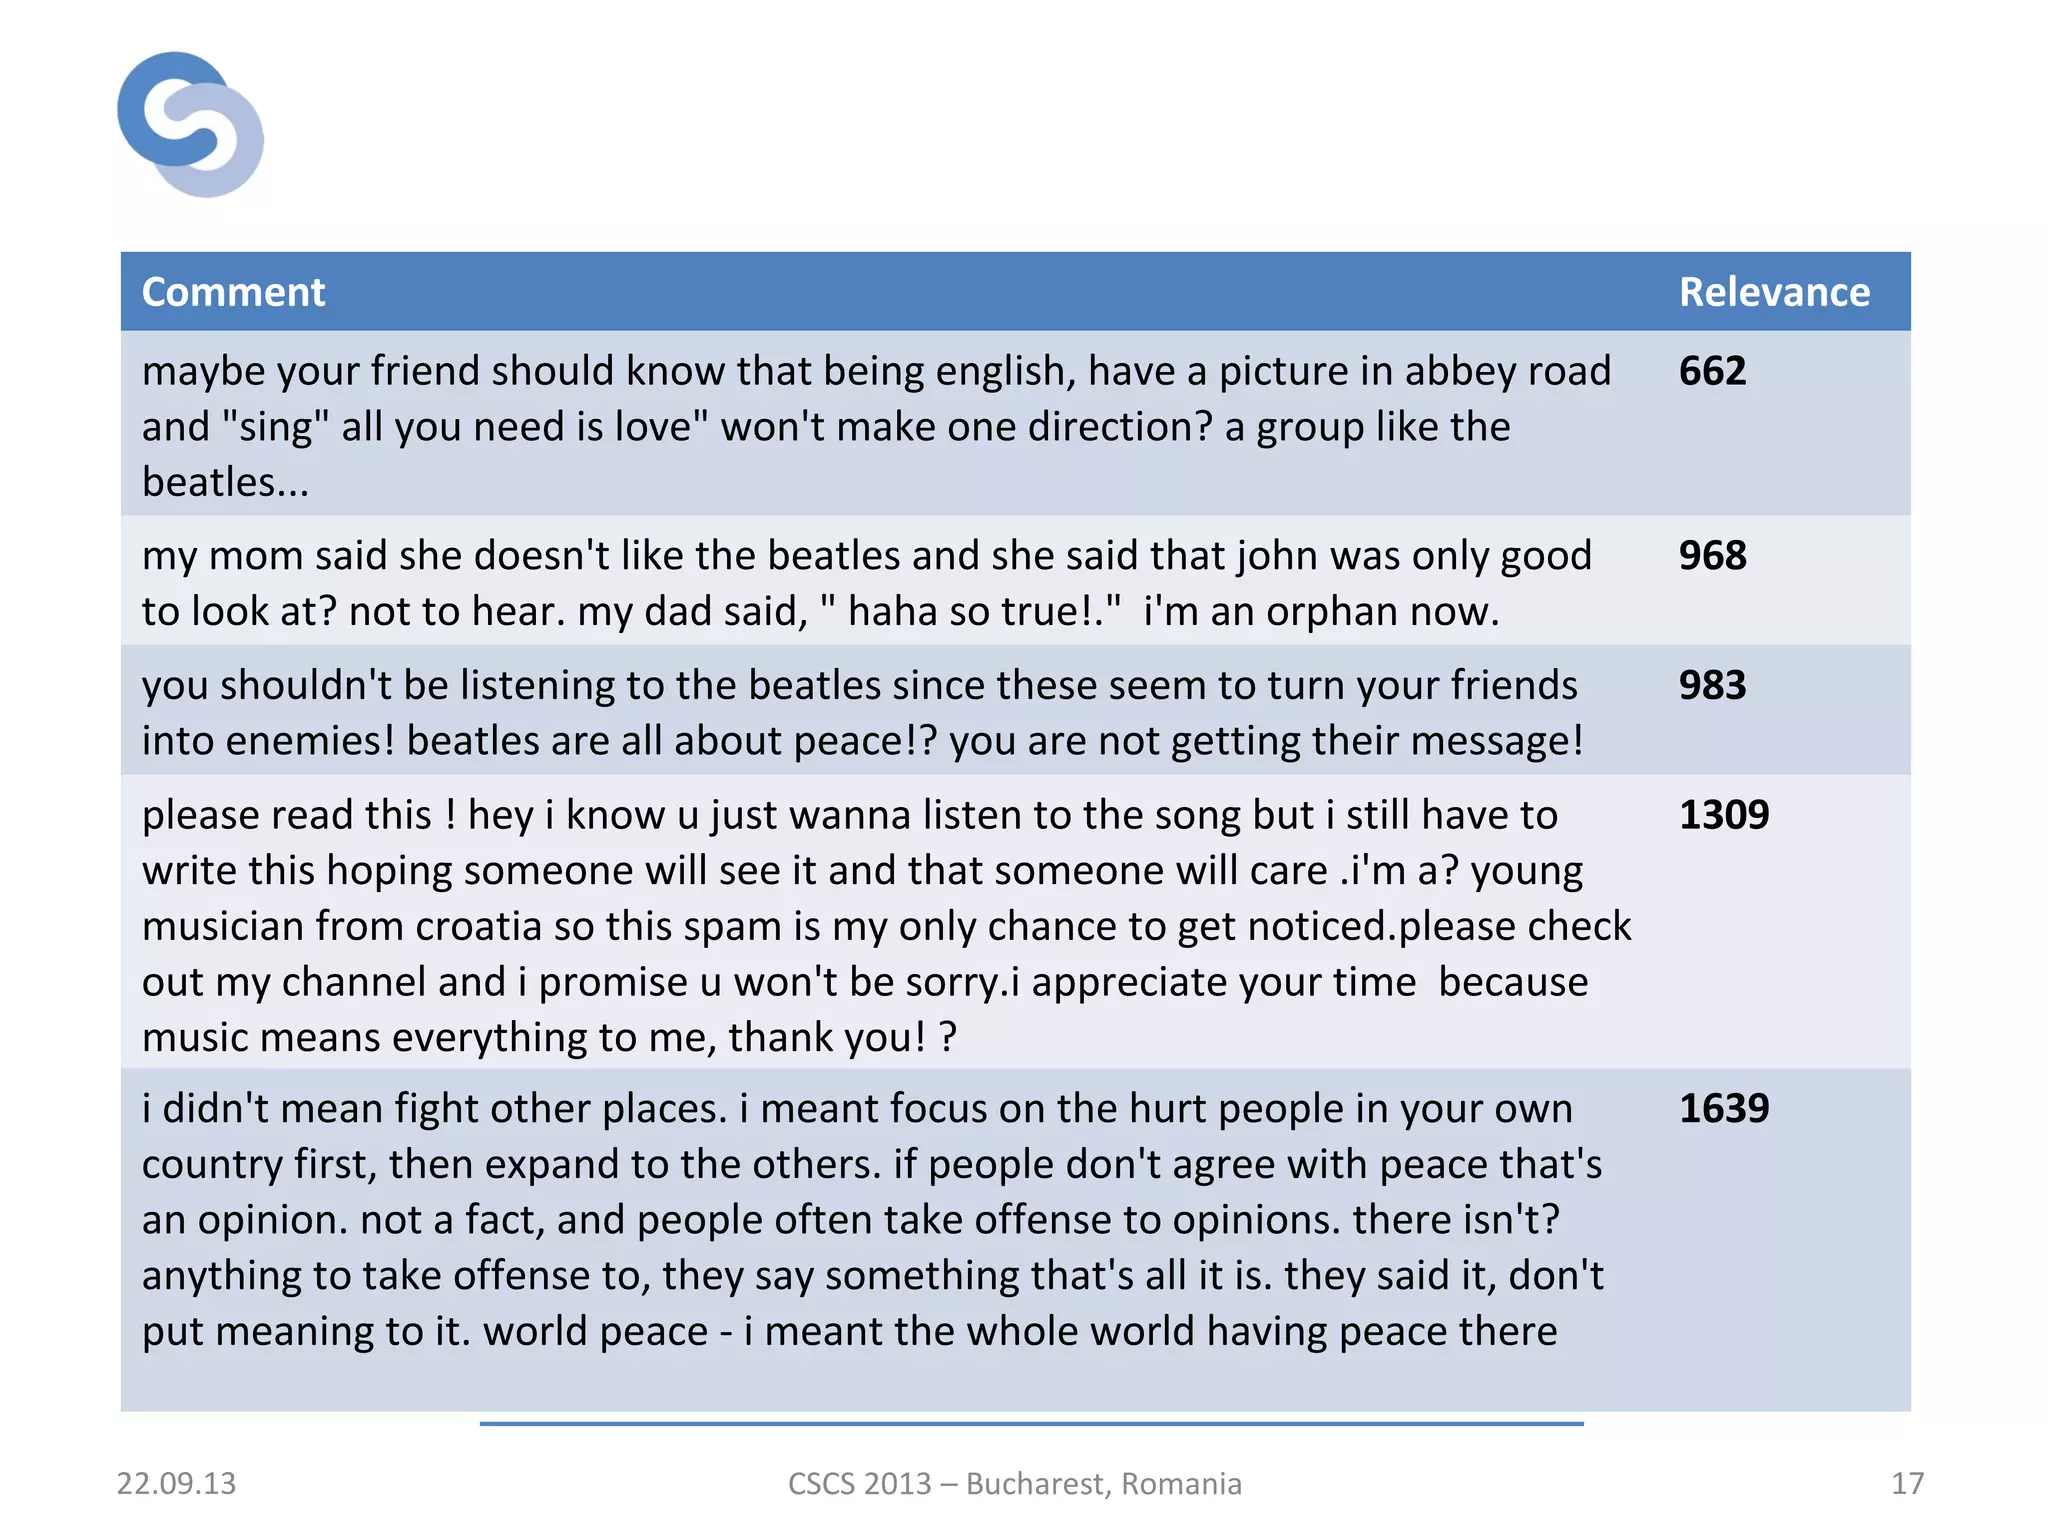Click the blue horizontal footer line
Screen dimensions: 2048x1536
coord(1030,1423)
